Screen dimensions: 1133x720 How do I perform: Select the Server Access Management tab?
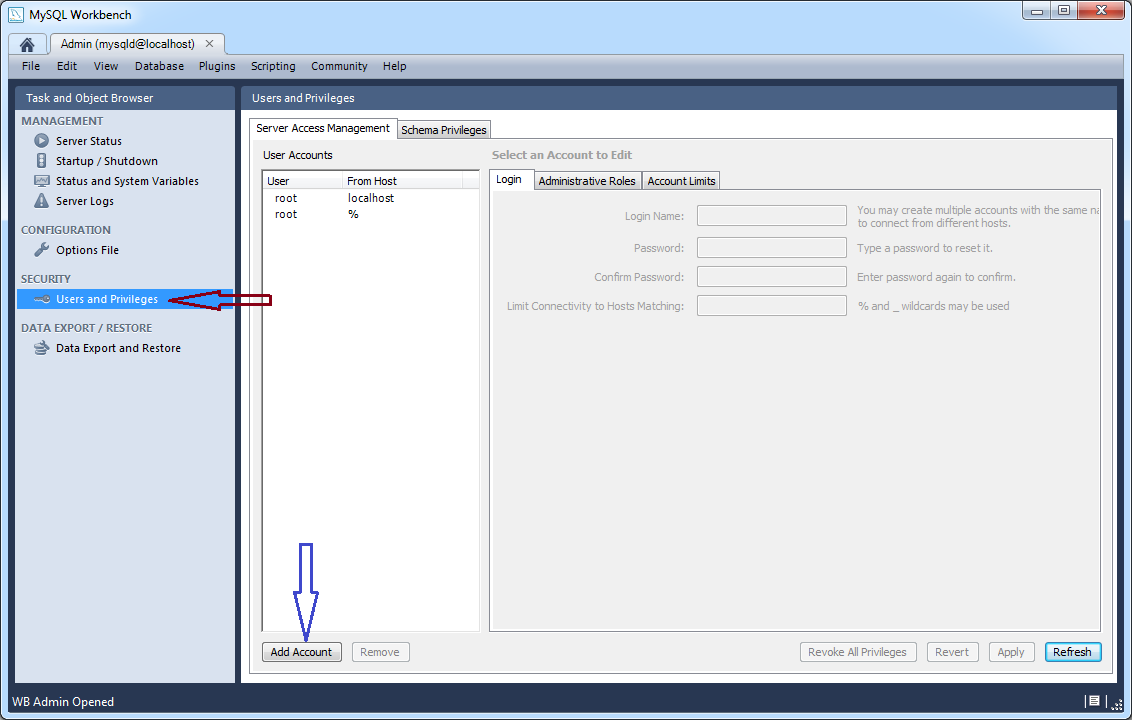[323, 128]
